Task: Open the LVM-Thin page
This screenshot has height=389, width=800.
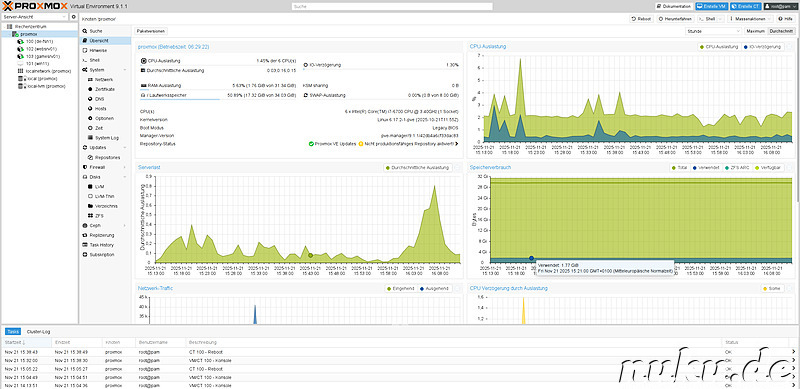Action: click(x=105, y=196)
